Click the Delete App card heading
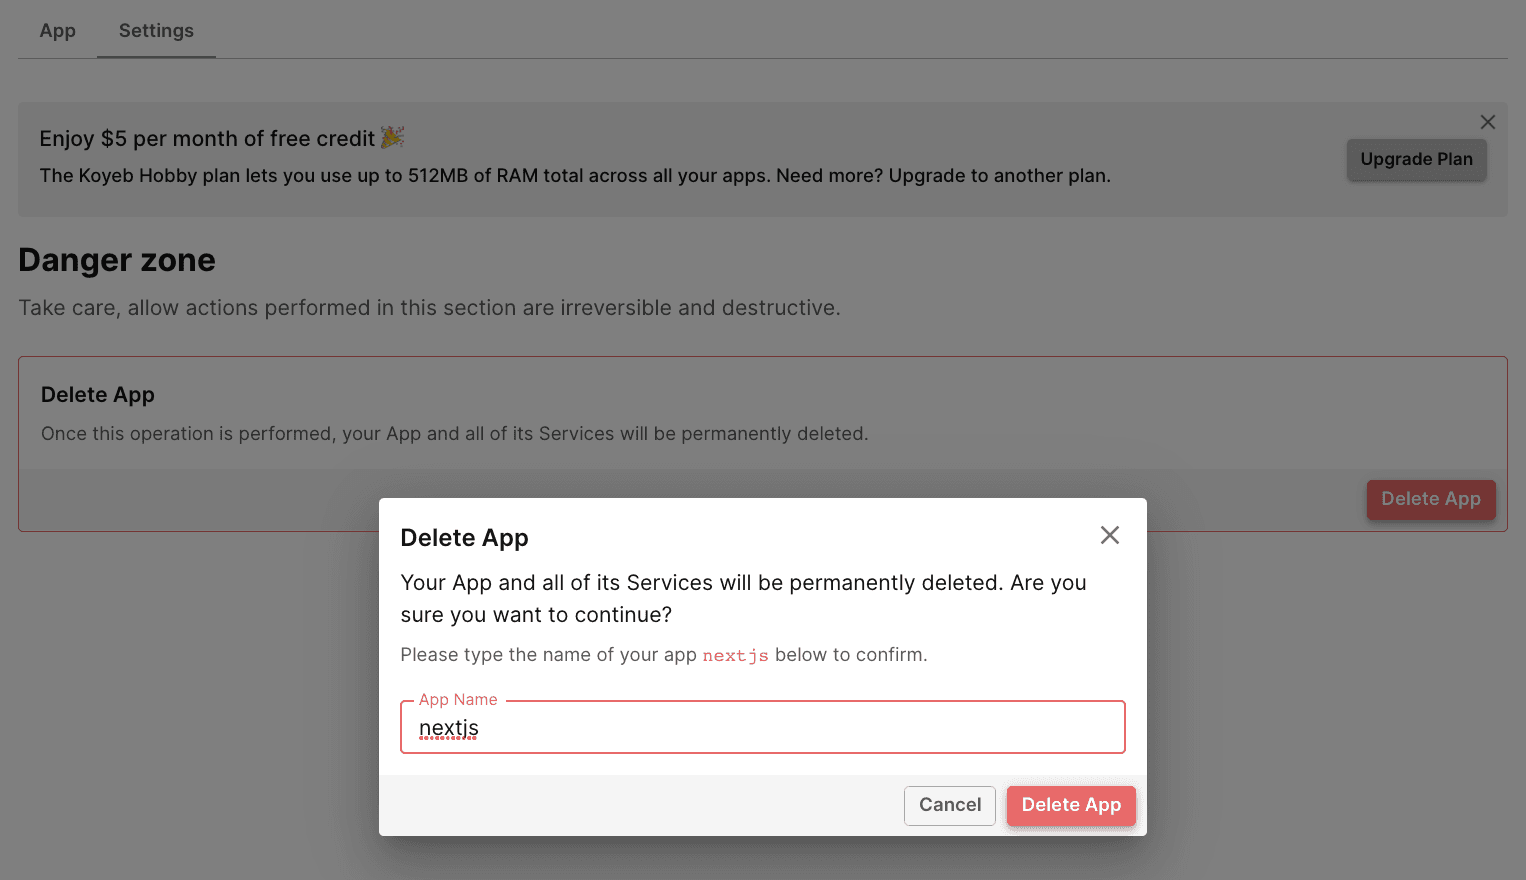Viewport: 1526px width, 880px height. point(98,395)
